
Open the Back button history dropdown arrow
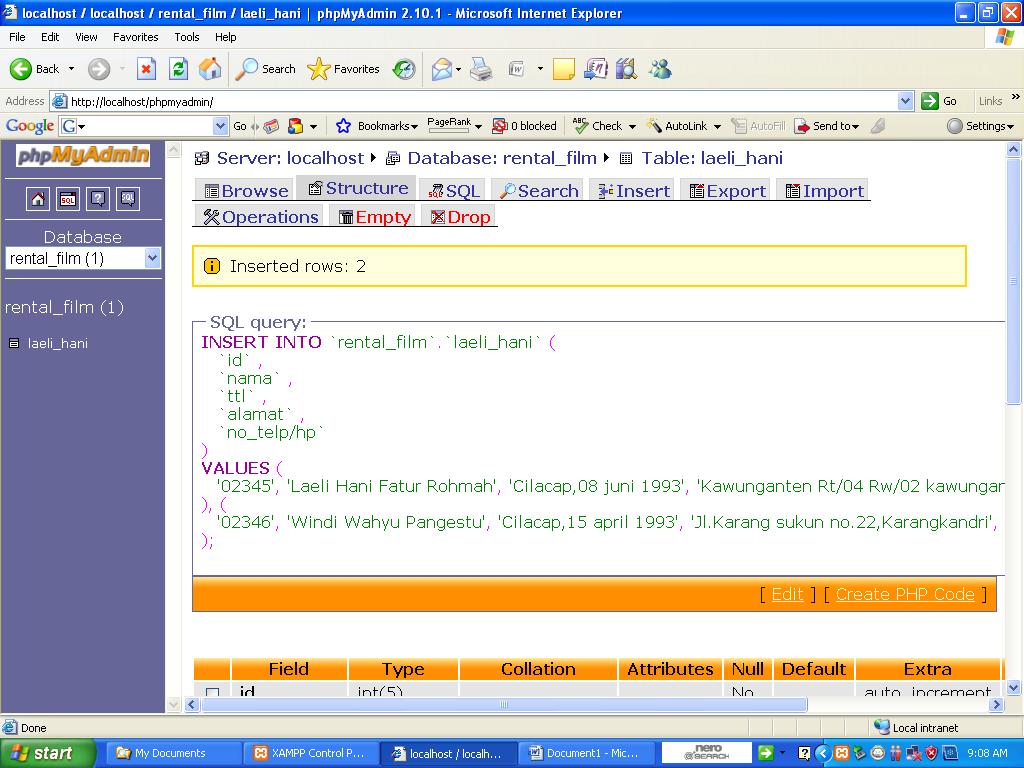click(x=72, y=69)
